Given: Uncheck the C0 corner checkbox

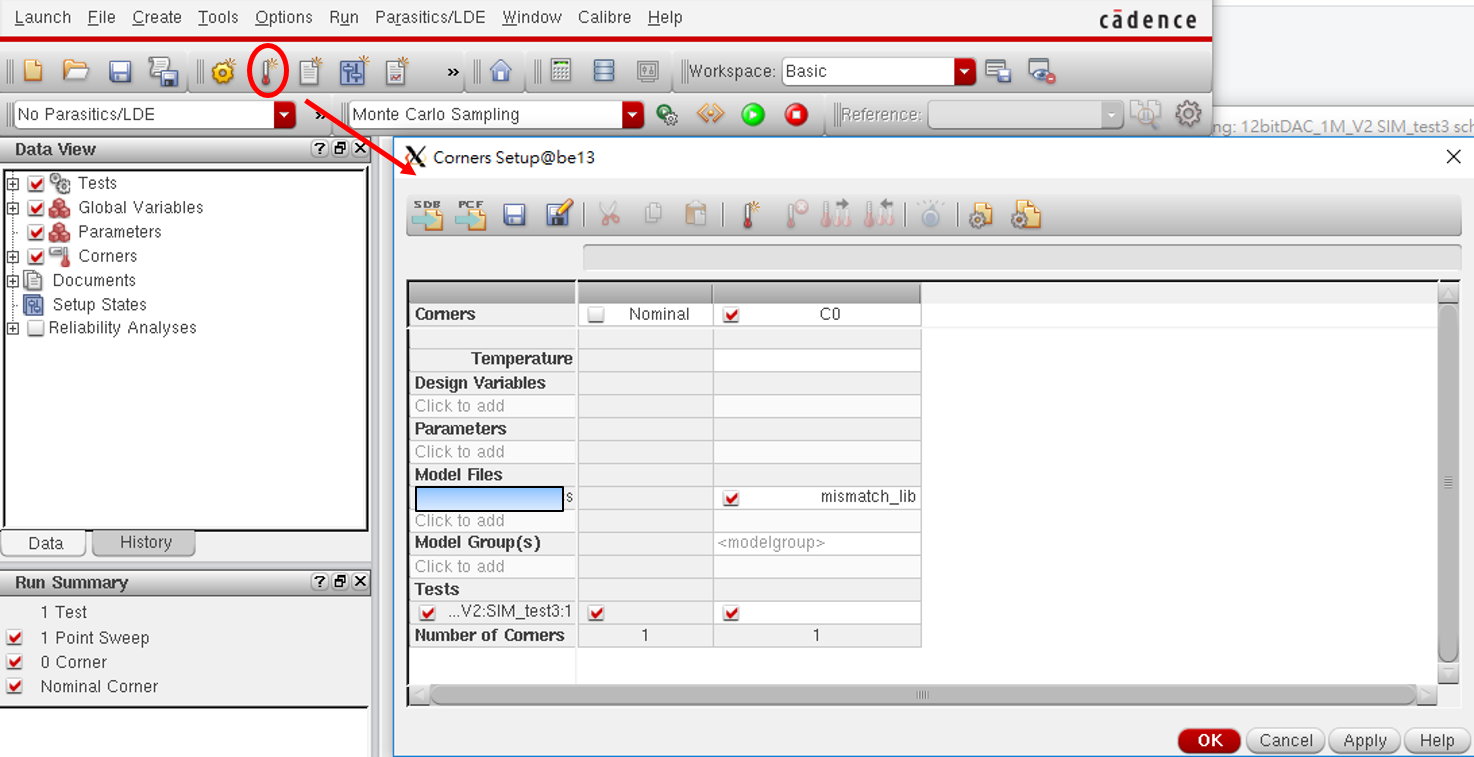Looking at the screenshot, I should [731, 315].
